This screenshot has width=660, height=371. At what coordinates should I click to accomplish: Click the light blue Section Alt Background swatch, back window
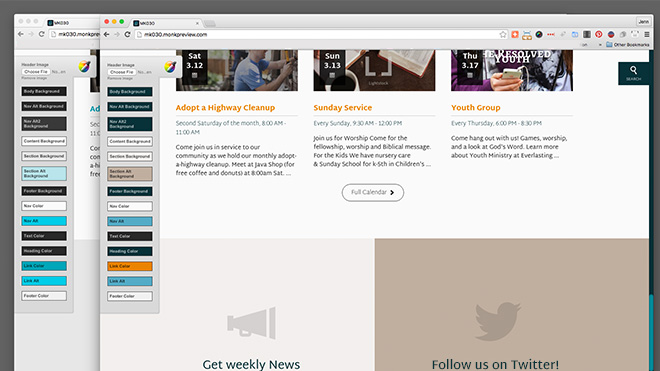tap(44, 173)
